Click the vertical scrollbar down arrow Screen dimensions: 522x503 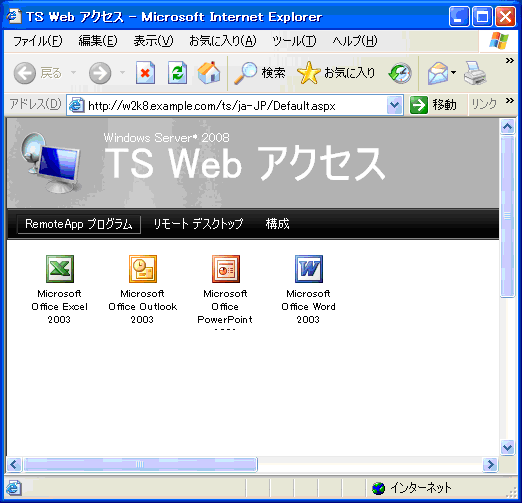(x=508, y=447)
